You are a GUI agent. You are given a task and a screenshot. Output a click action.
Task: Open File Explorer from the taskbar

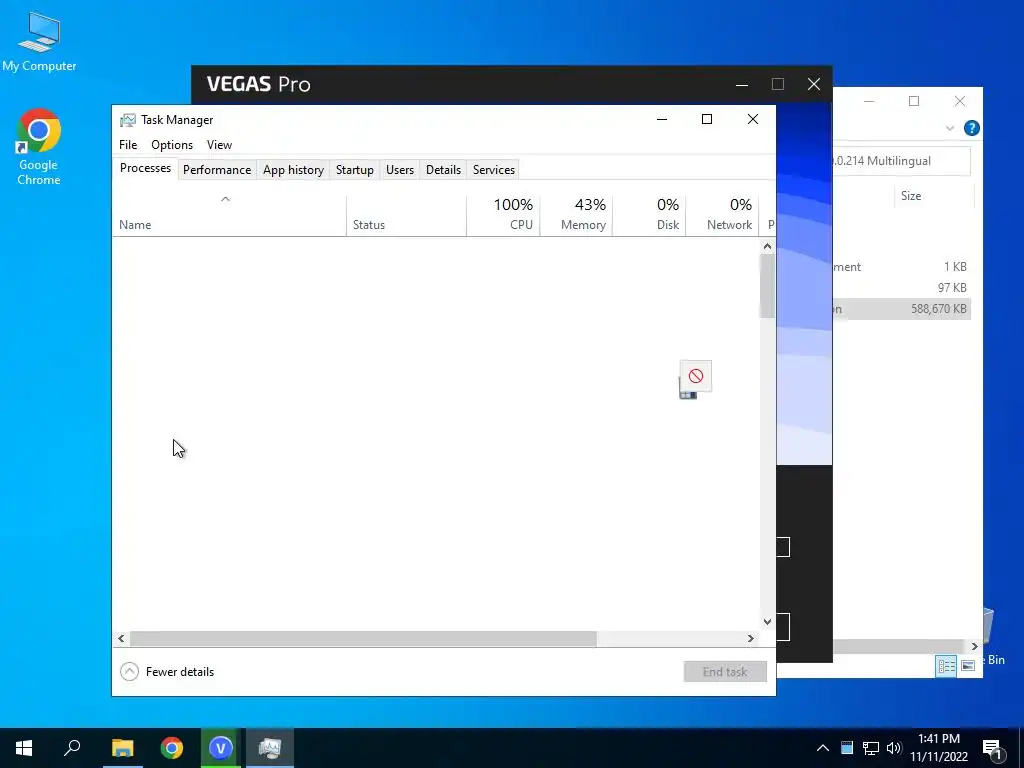(x=122, y=748)
